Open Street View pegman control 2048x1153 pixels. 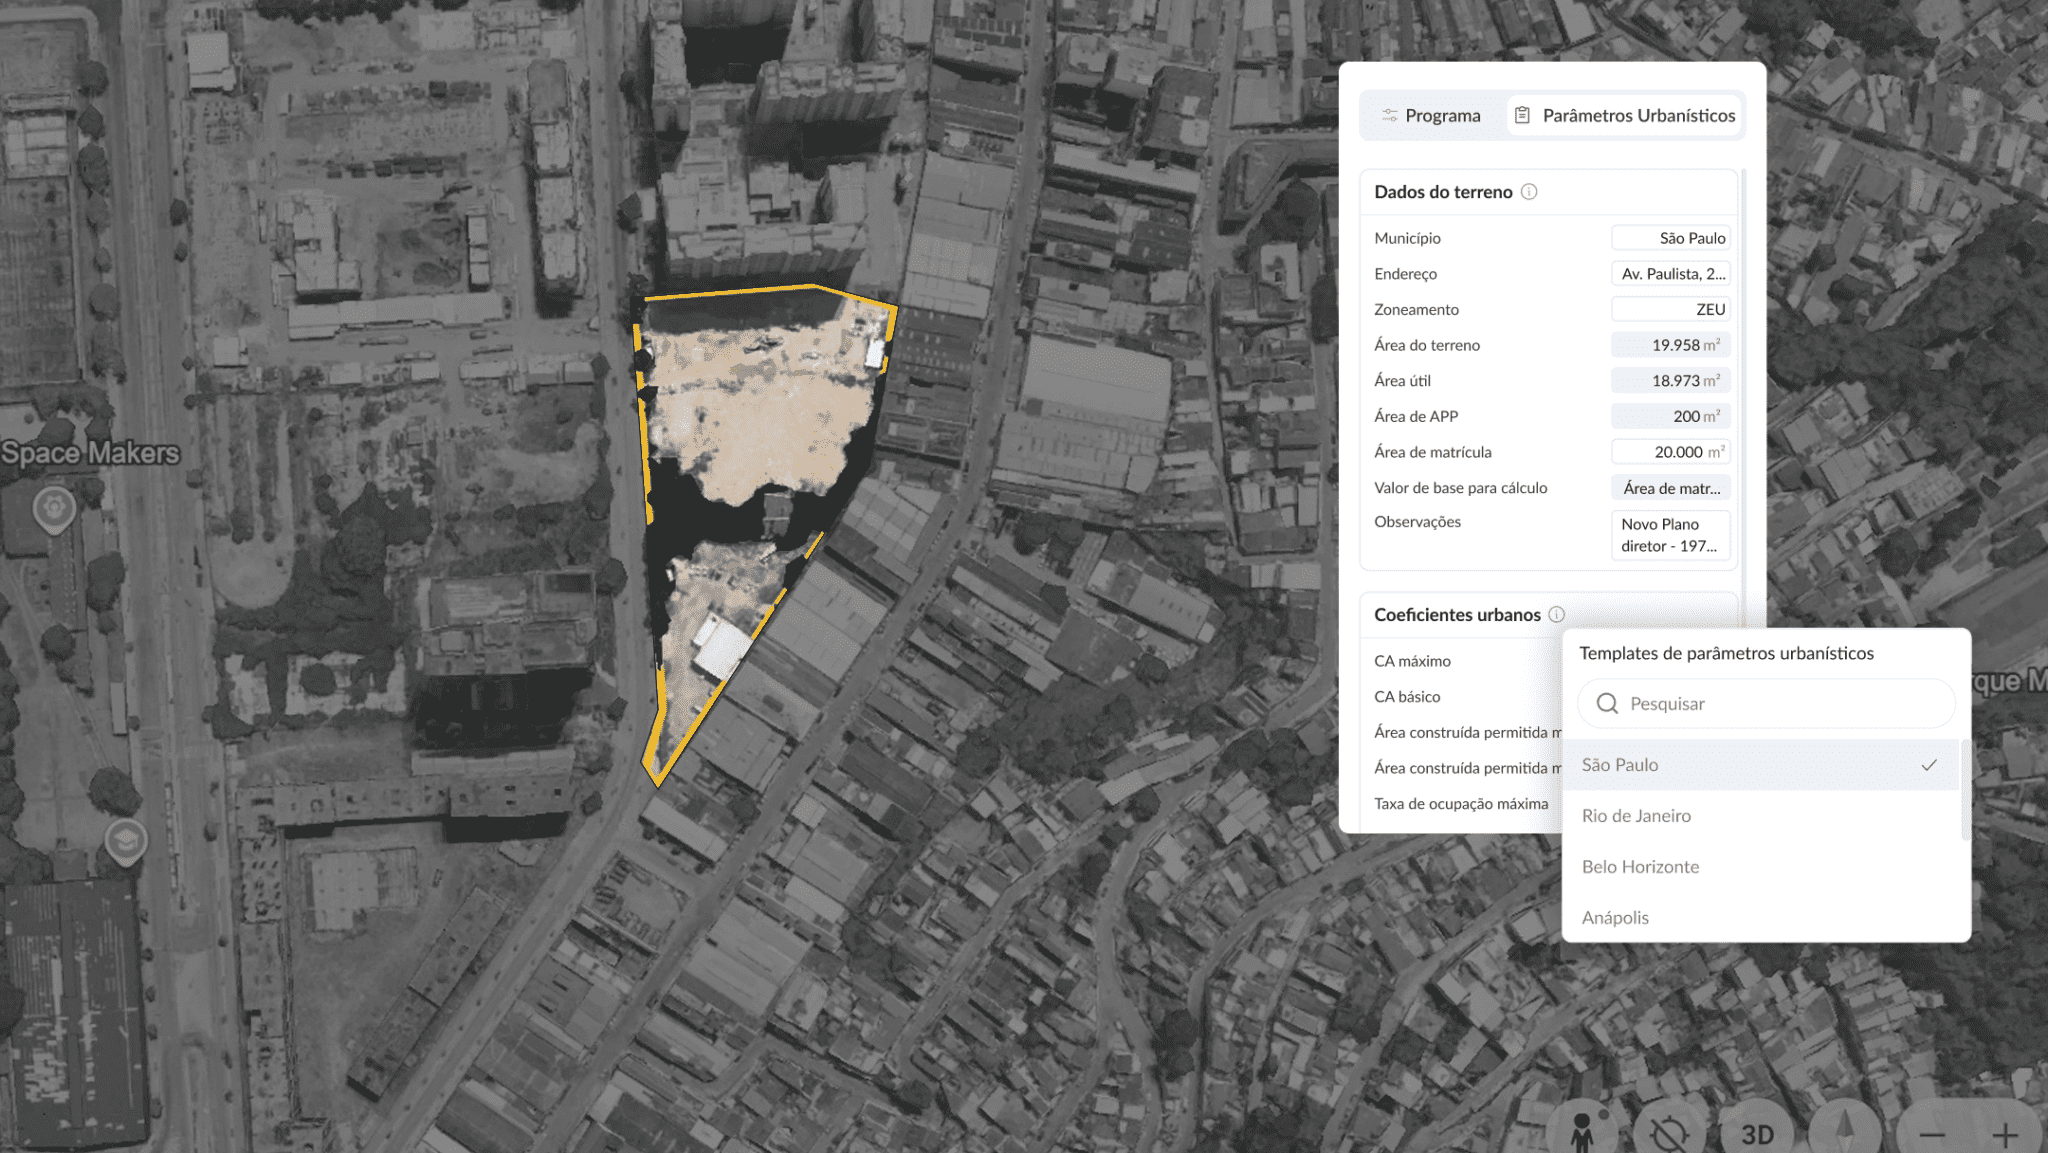click(1582, 1132)
